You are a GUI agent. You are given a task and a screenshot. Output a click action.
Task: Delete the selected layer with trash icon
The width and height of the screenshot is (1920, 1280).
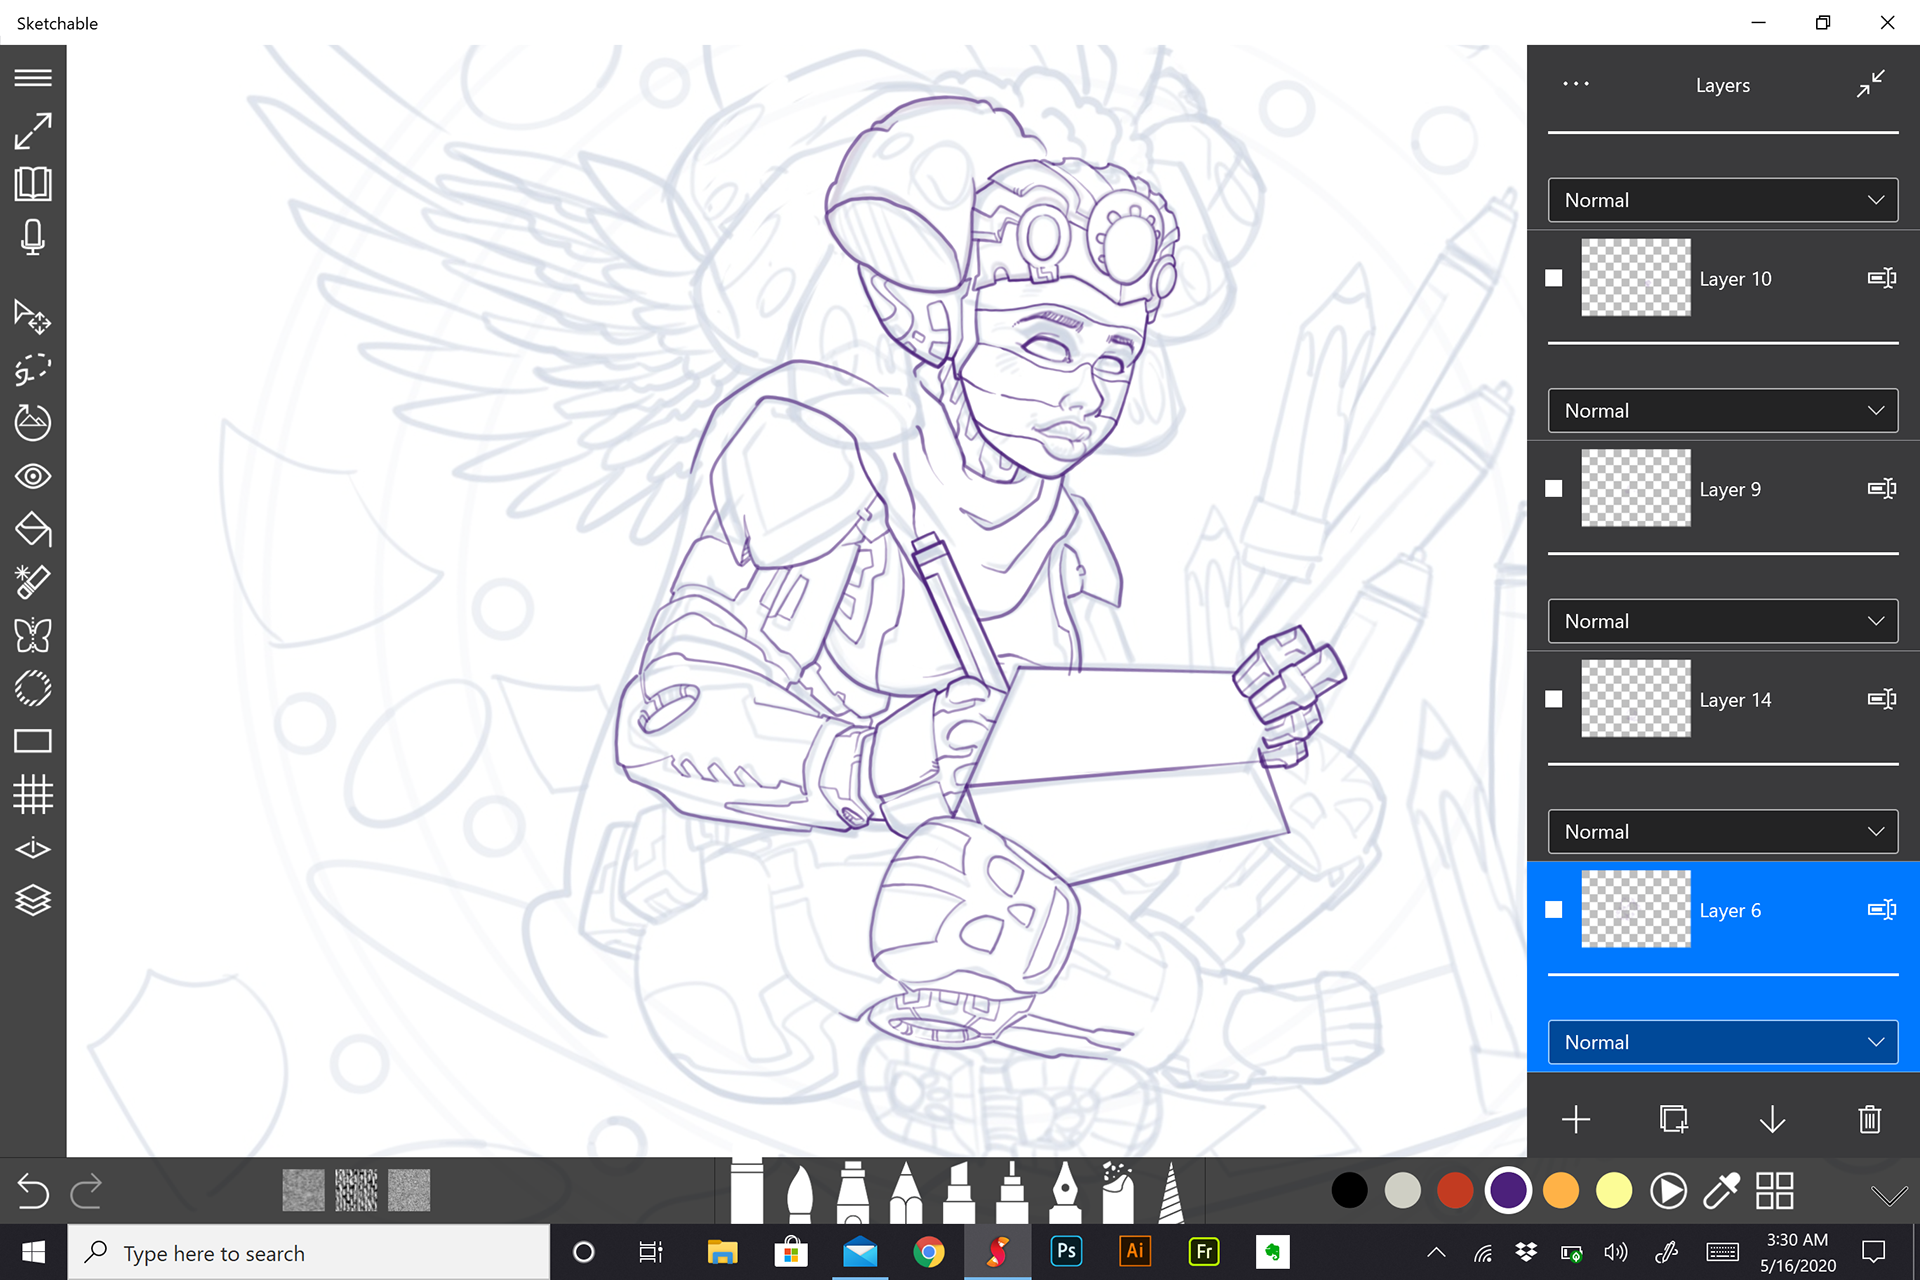pos(1870,1119)
